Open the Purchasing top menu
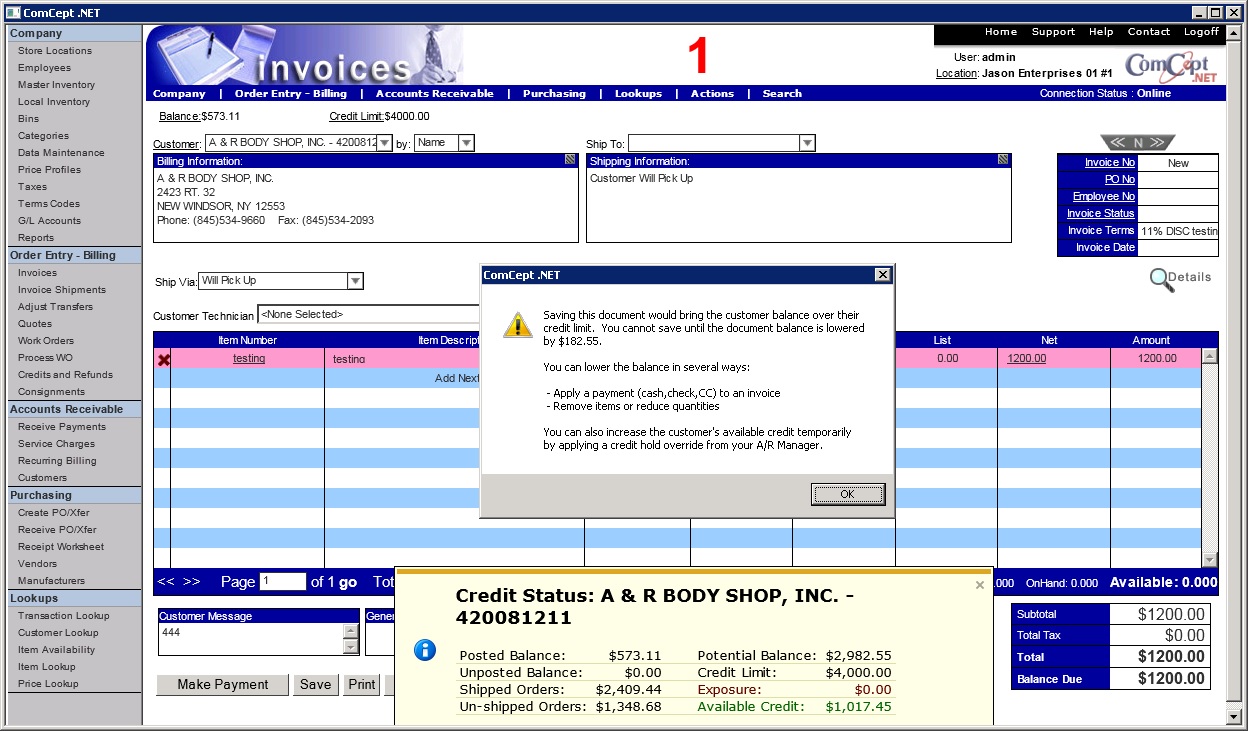Viewport: 1248px width, 731px height. point(554,94)
